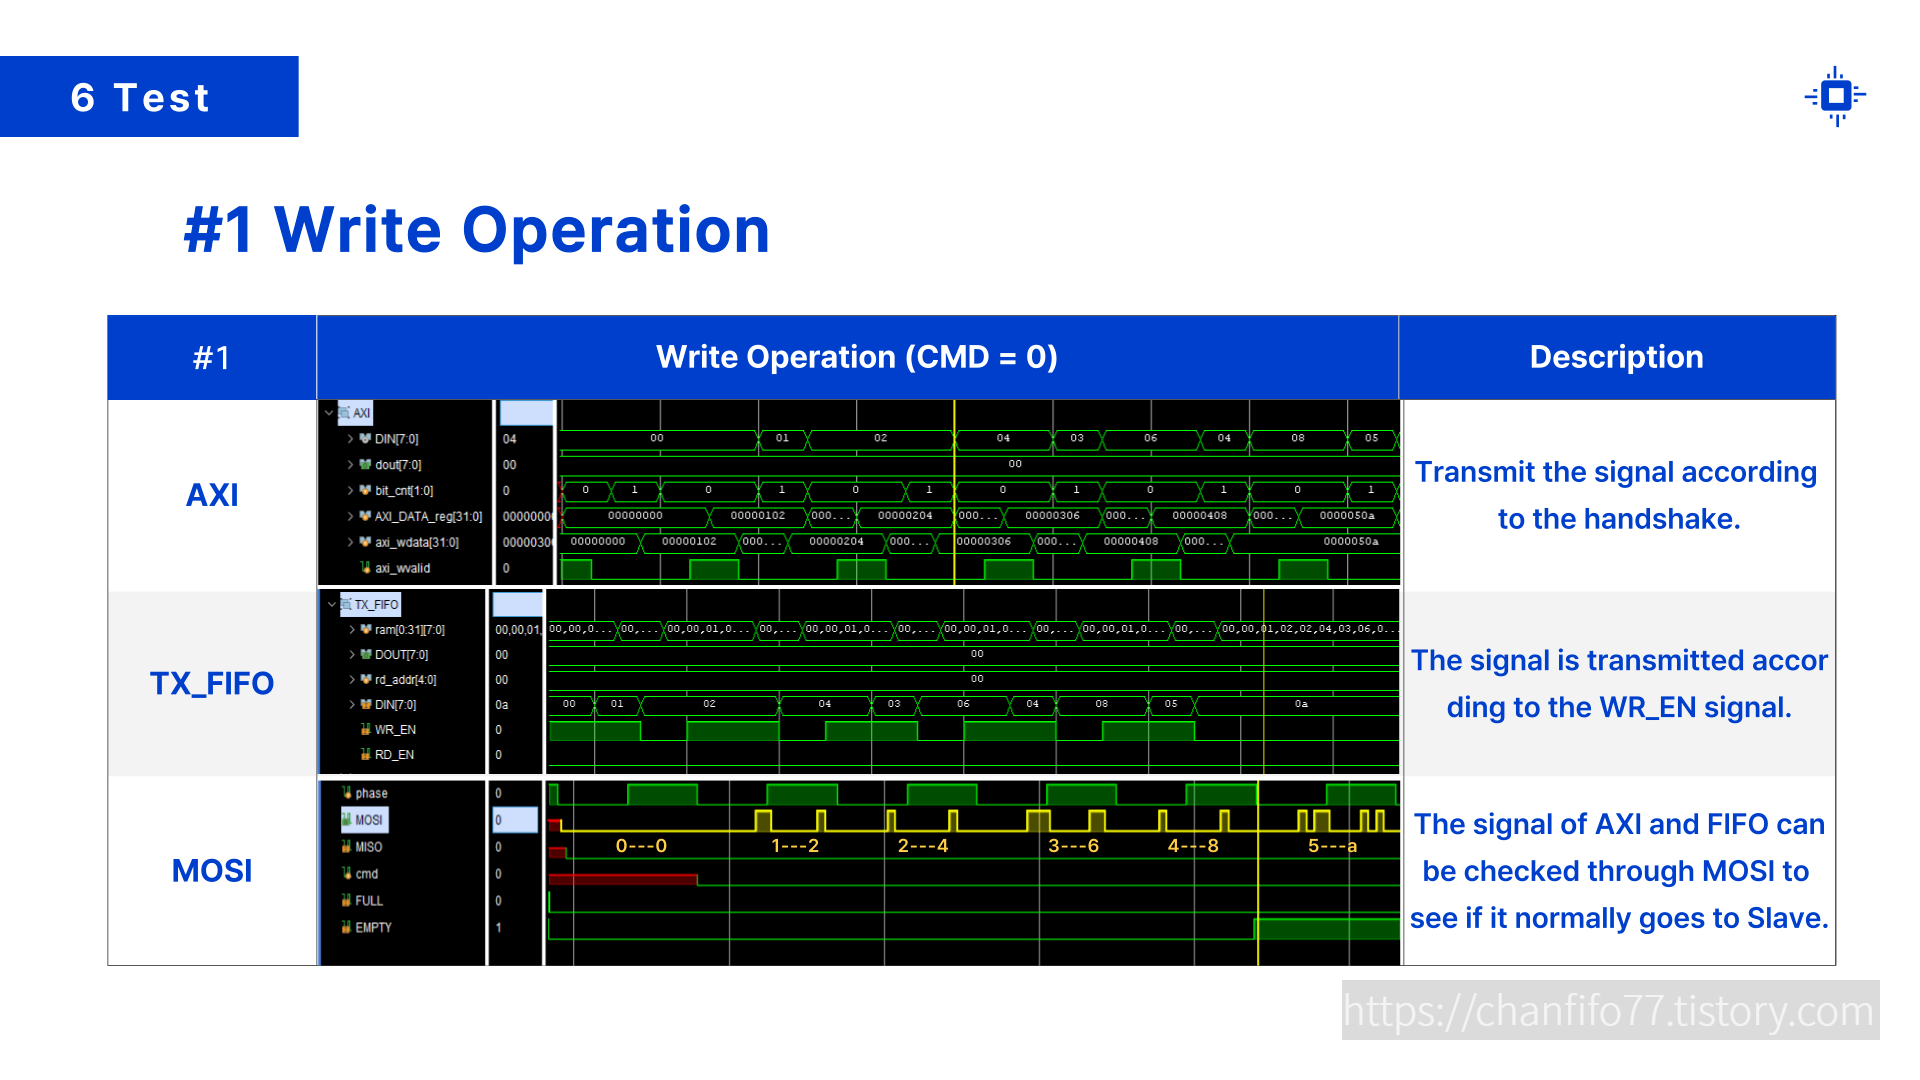
Task: Select the phase signal row
Action: point(371,793)
